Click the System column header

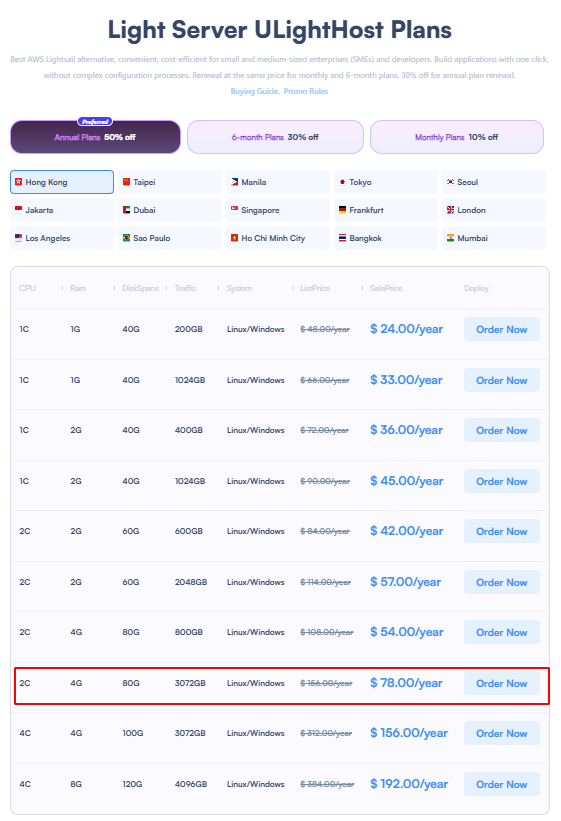click(239, 289)
